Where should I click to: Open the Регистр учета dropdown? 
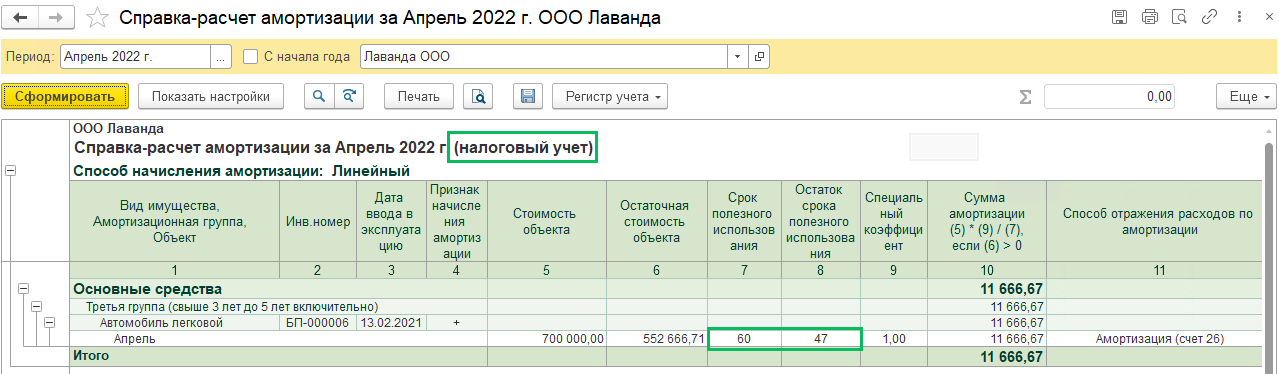(x=610, y=97)
